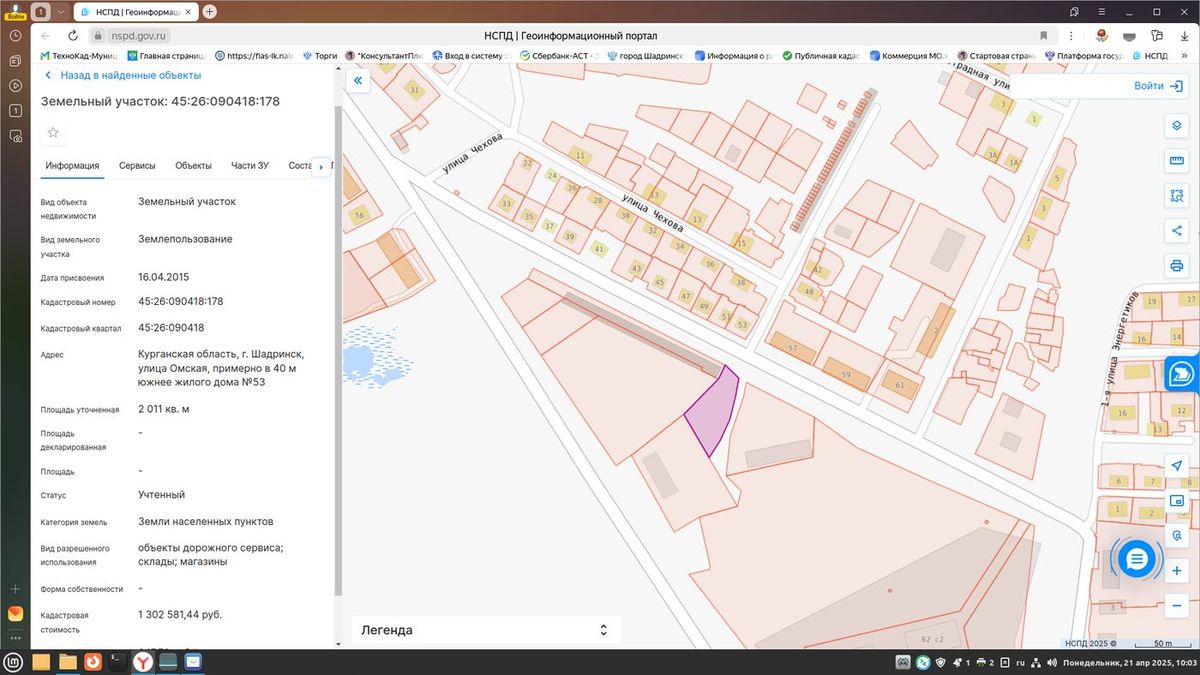Locate my position on map
The width and height of the screenshot is (1200, 675).
tap(1176, 466)
